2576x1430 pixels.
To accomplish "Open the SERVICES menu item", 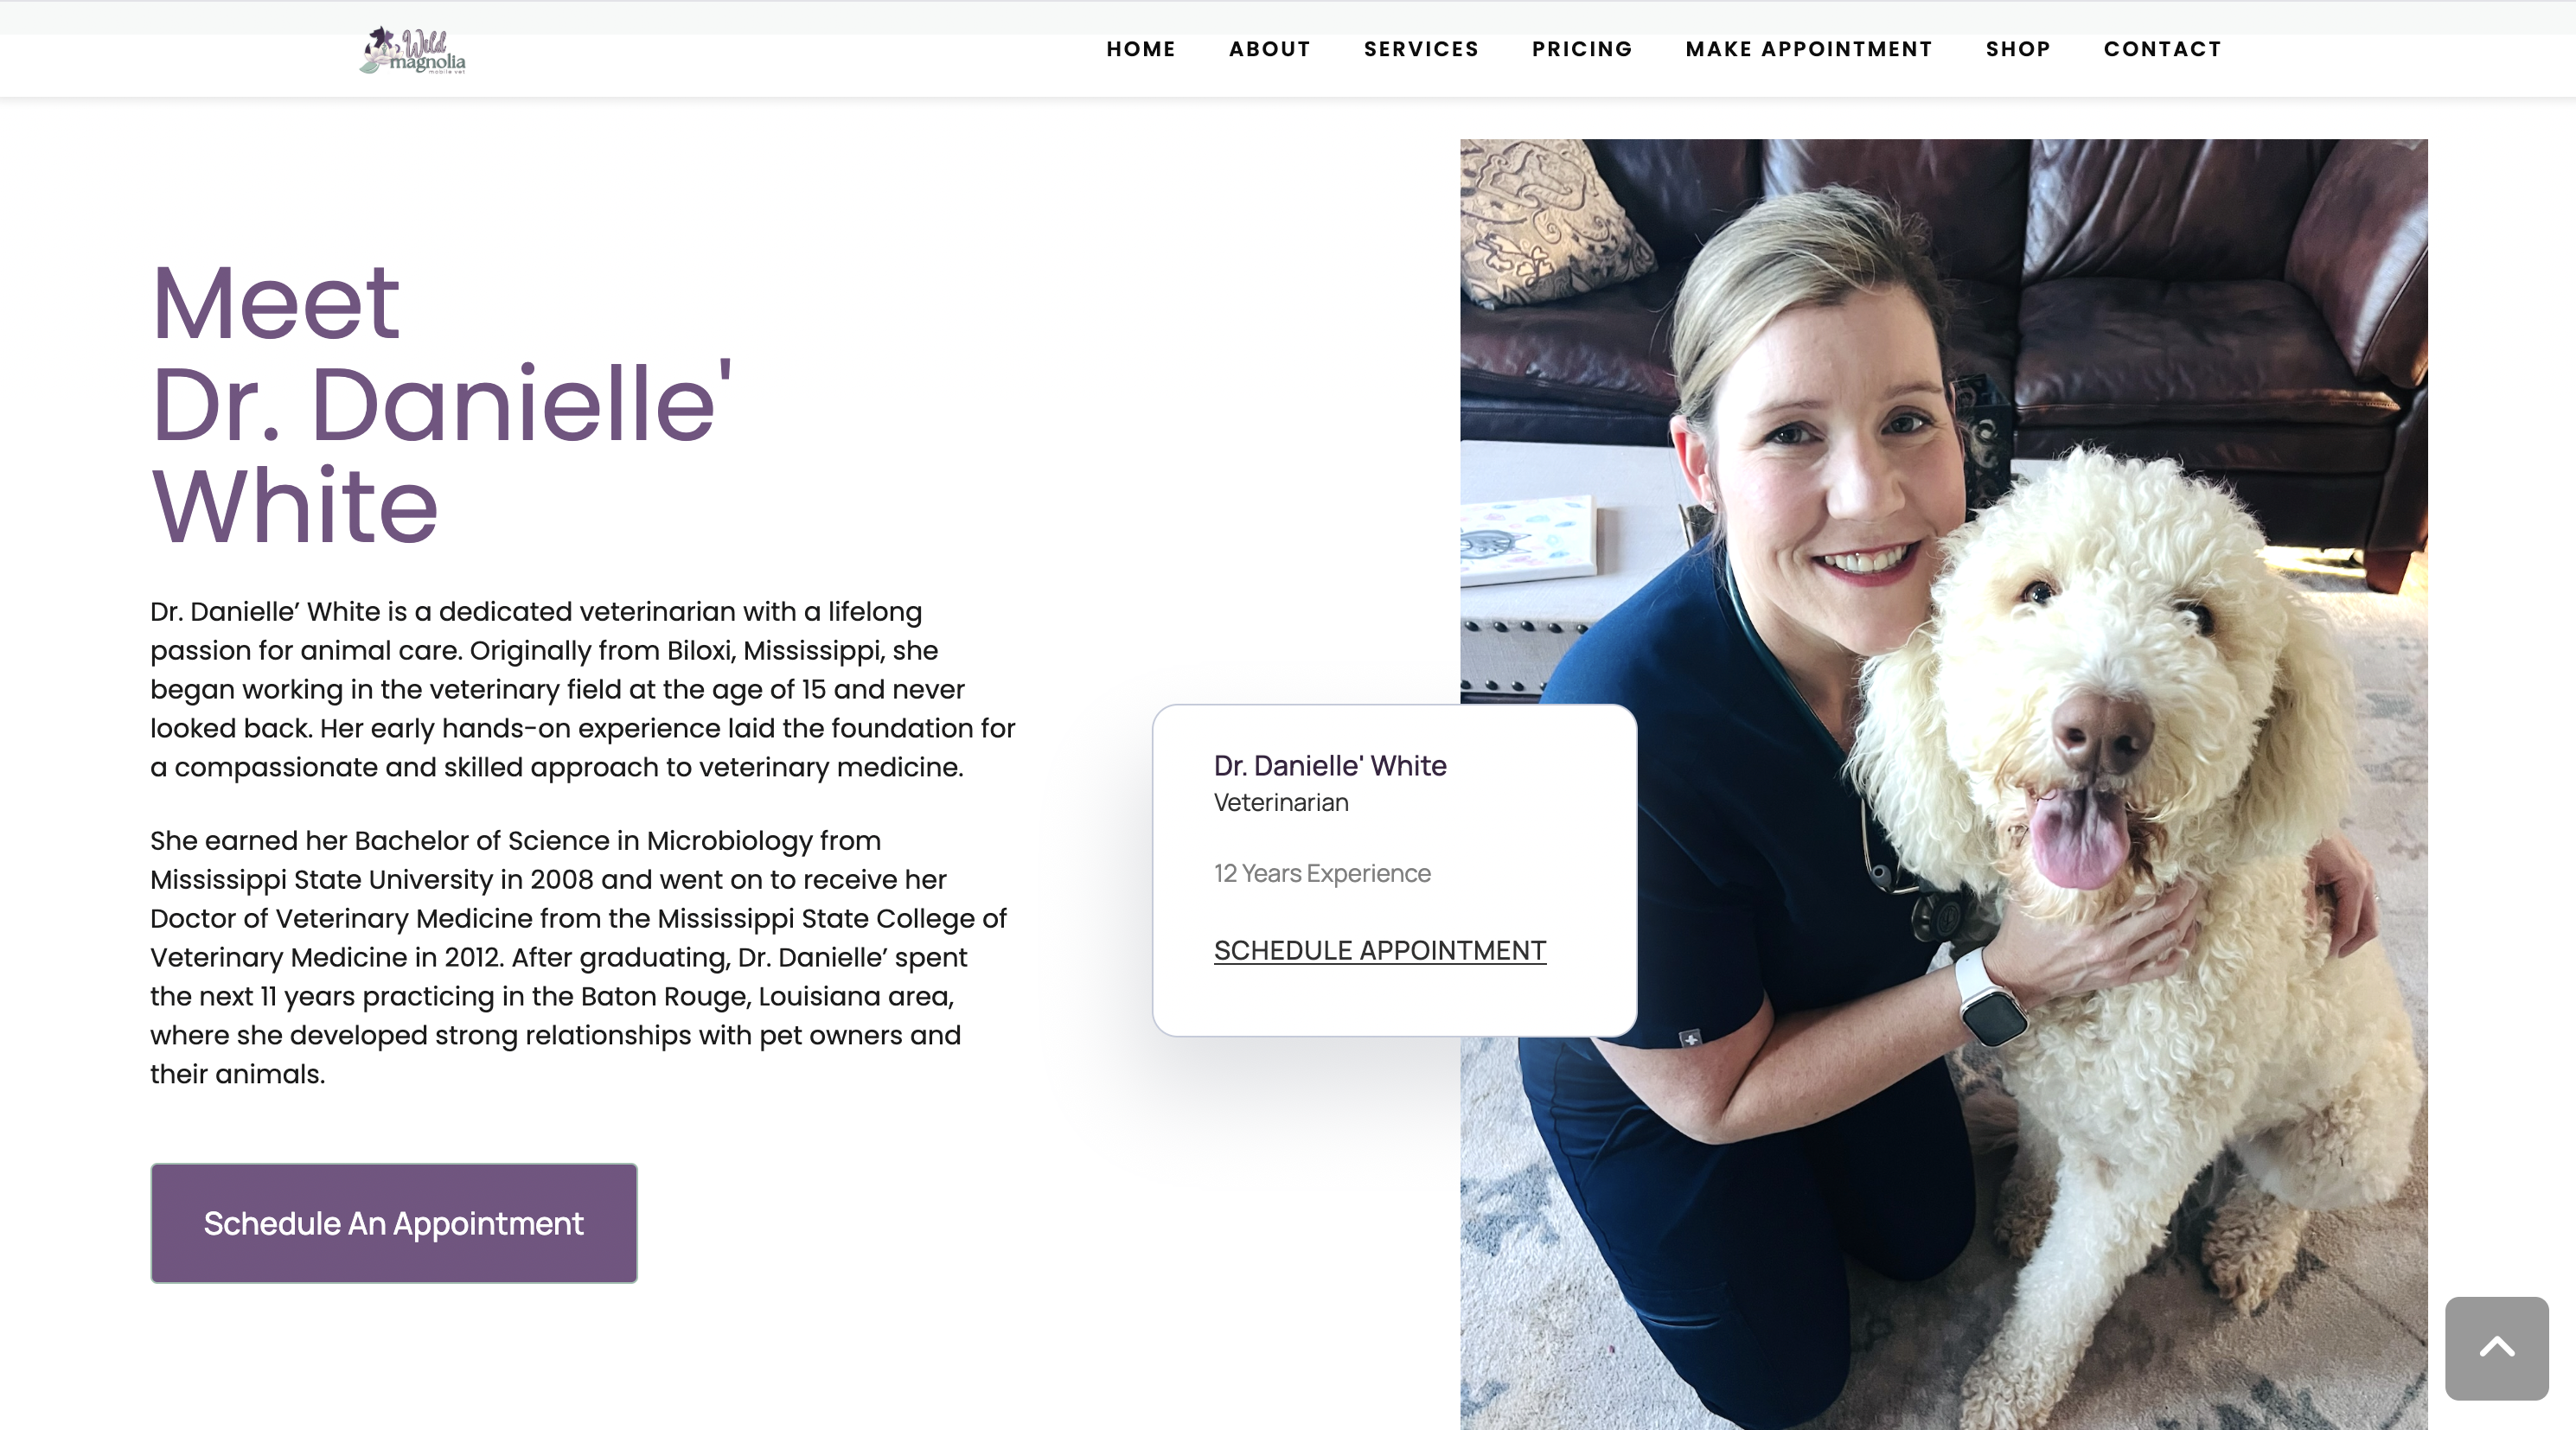I will click(x=1421, y=49).
